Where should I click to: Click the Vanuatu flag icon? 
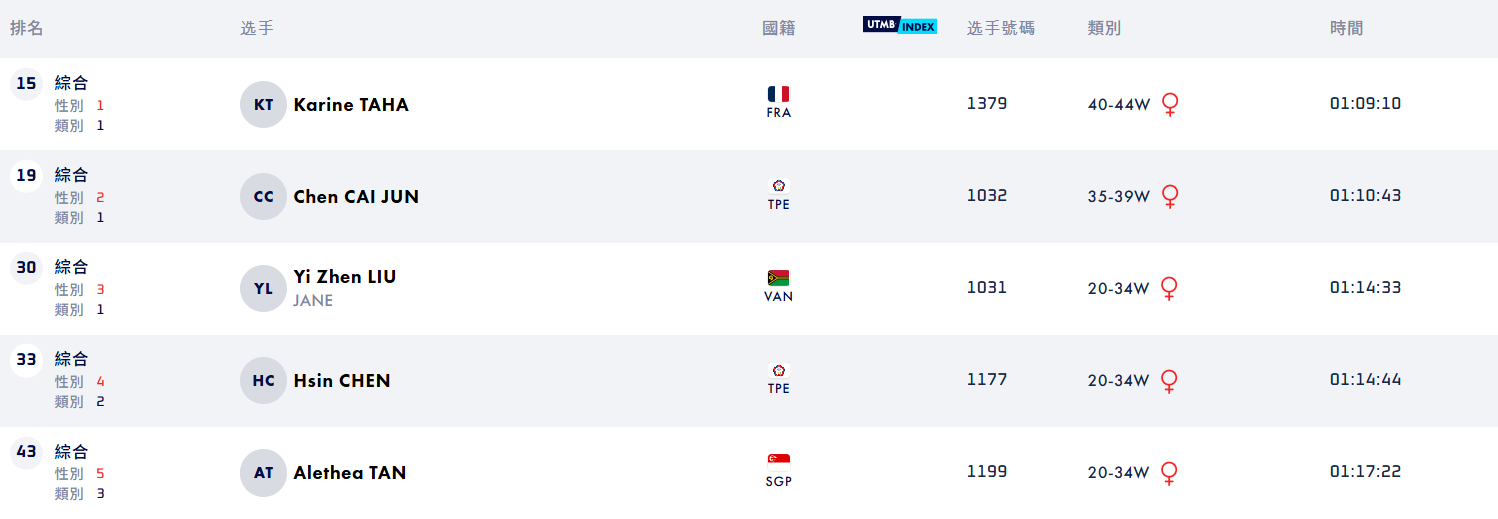click(778, 278)
